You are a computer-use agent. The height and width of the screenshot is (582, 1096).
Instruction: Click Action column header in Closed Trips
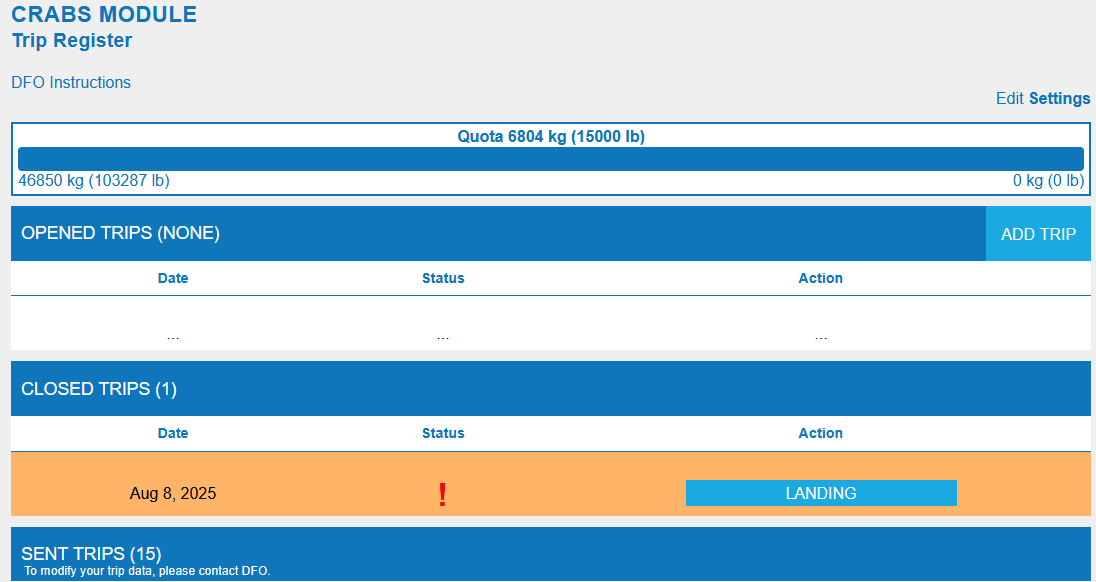tap(820, 433)
